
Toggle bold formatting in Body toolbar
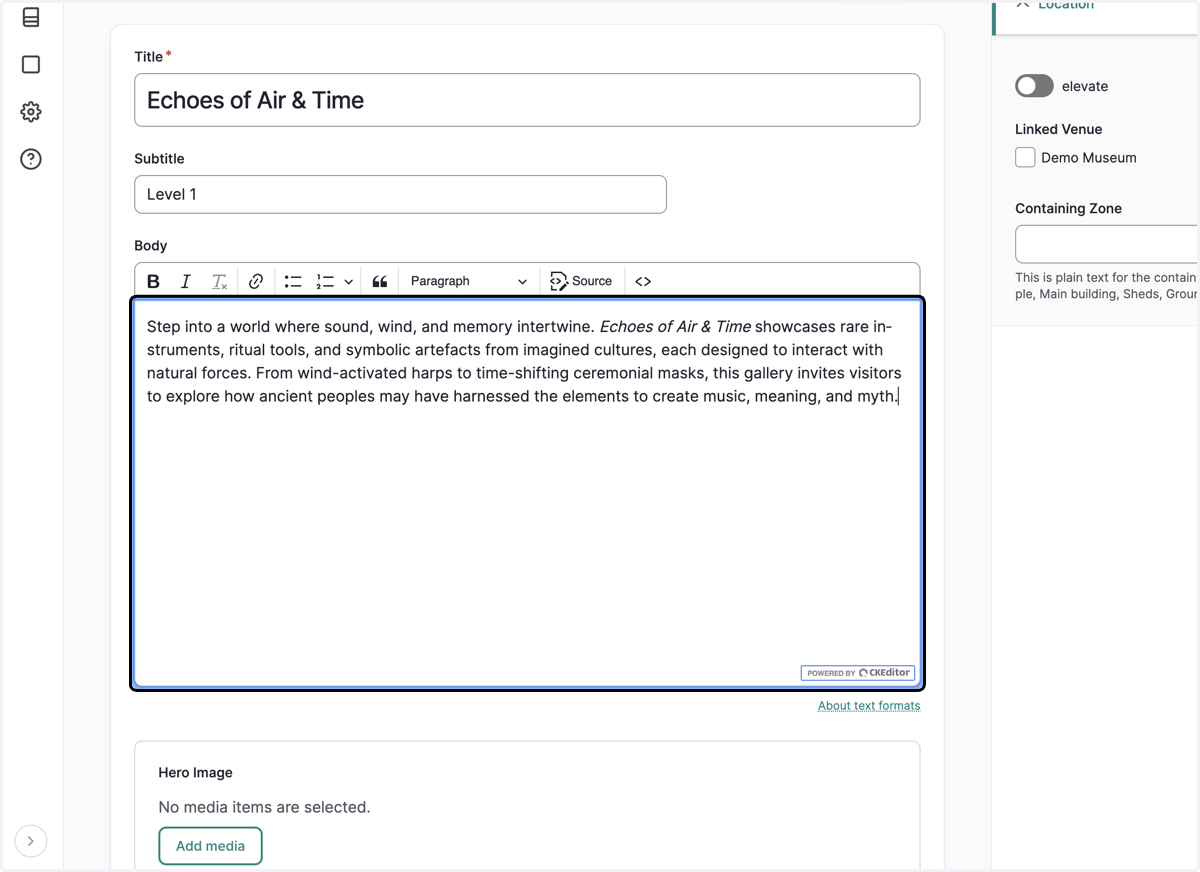pyautogui.click(x=154, y=281)
